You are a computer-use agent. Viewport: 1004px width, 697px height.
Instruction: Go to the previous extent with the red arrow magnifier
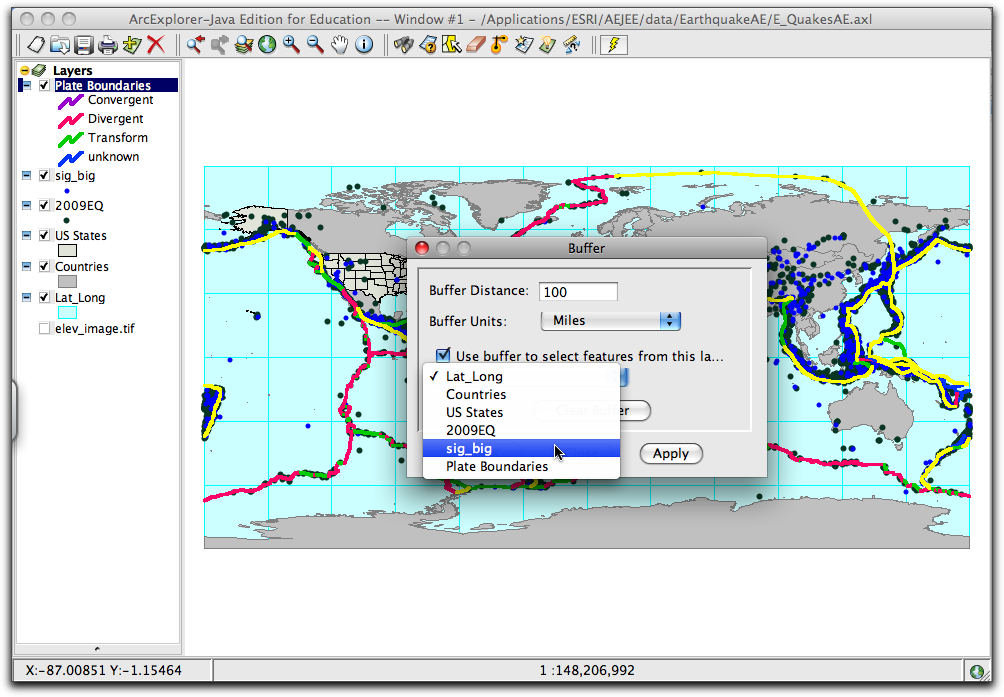tap(195, 45)
